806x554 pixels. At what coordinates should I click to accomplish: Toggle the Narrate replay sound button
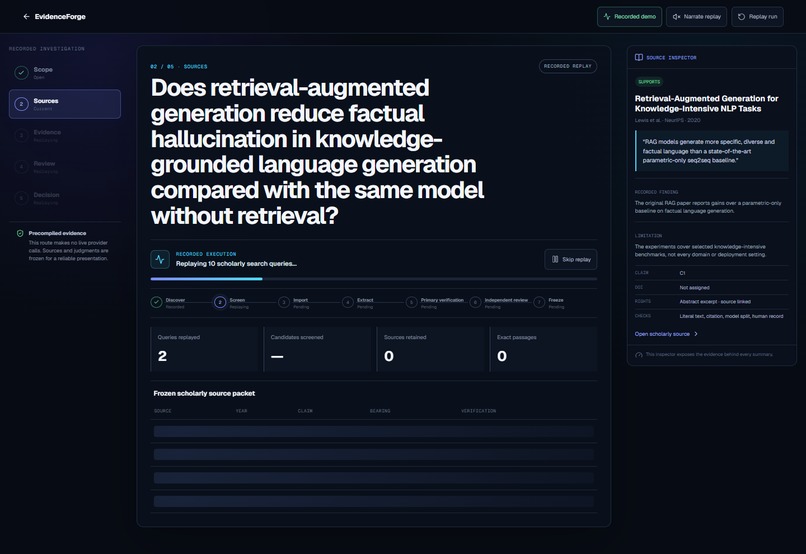pos(696,16)
